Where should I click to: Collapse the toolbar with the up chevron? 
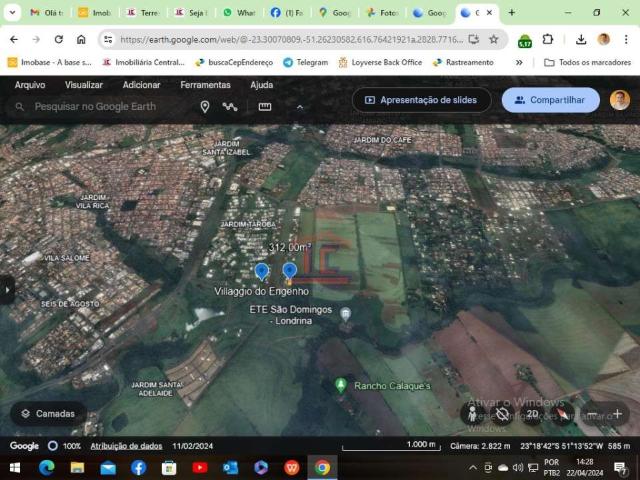pos(300,107)
